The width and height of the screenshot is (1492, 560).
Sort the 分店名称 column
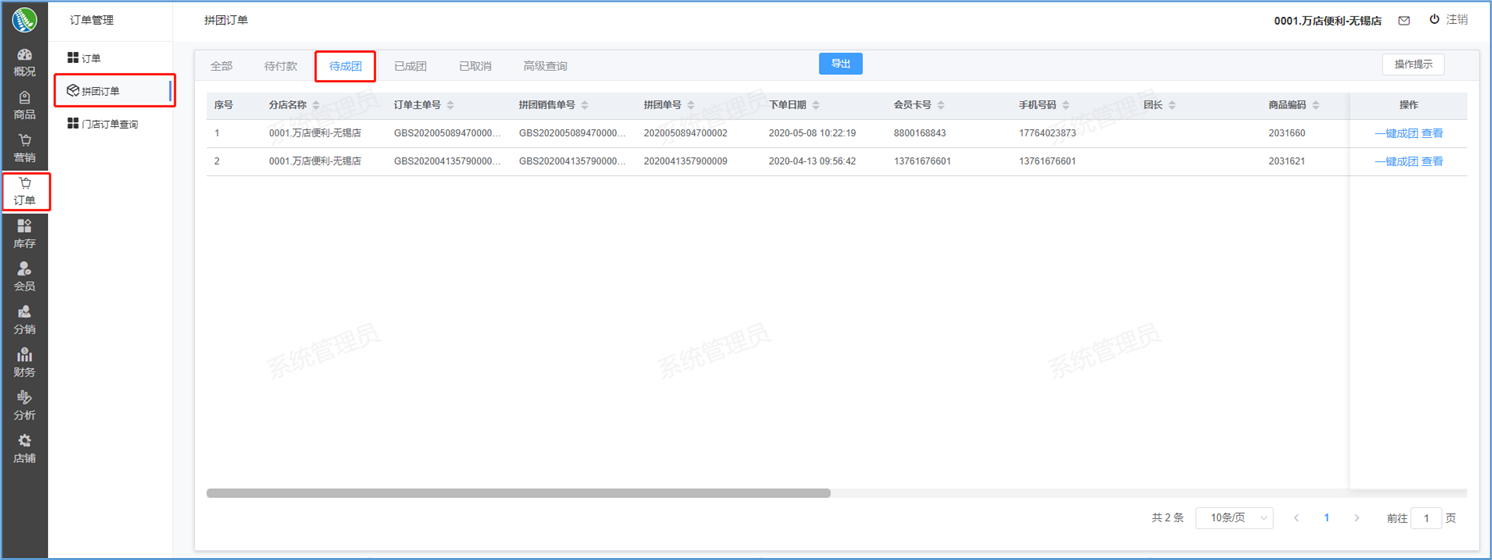pyautogui.click(x=316, y=105)
